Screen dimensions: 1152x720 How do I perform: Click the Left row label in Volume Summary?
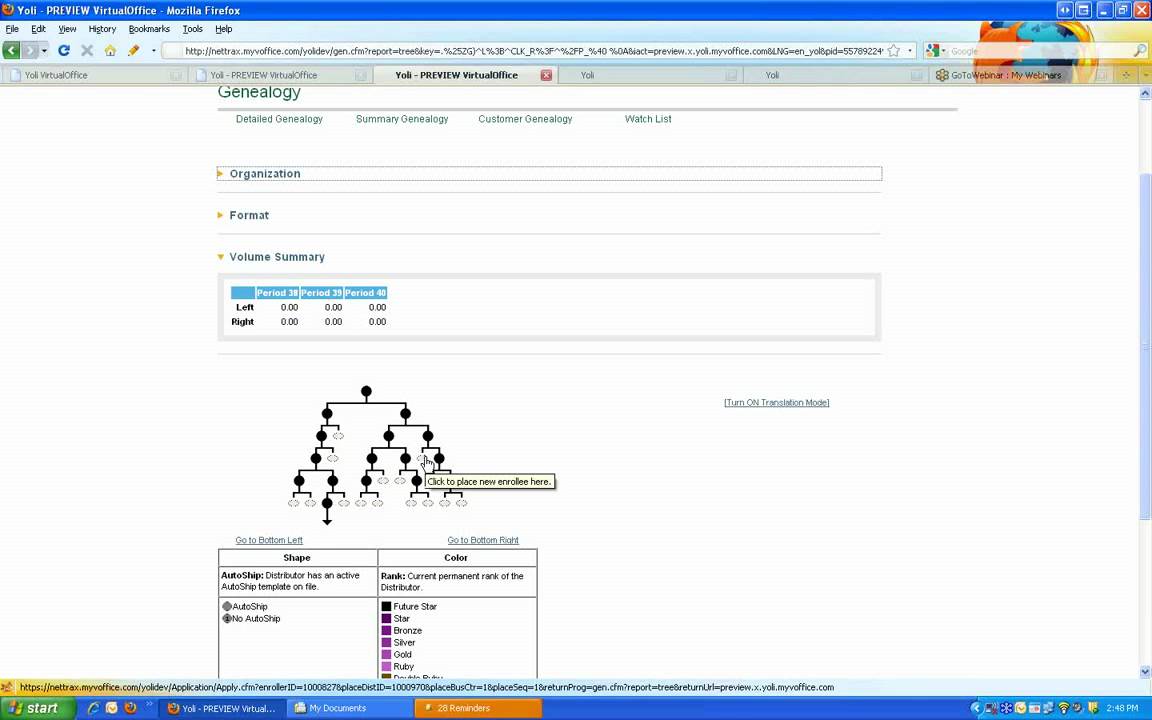pos(245,307)
